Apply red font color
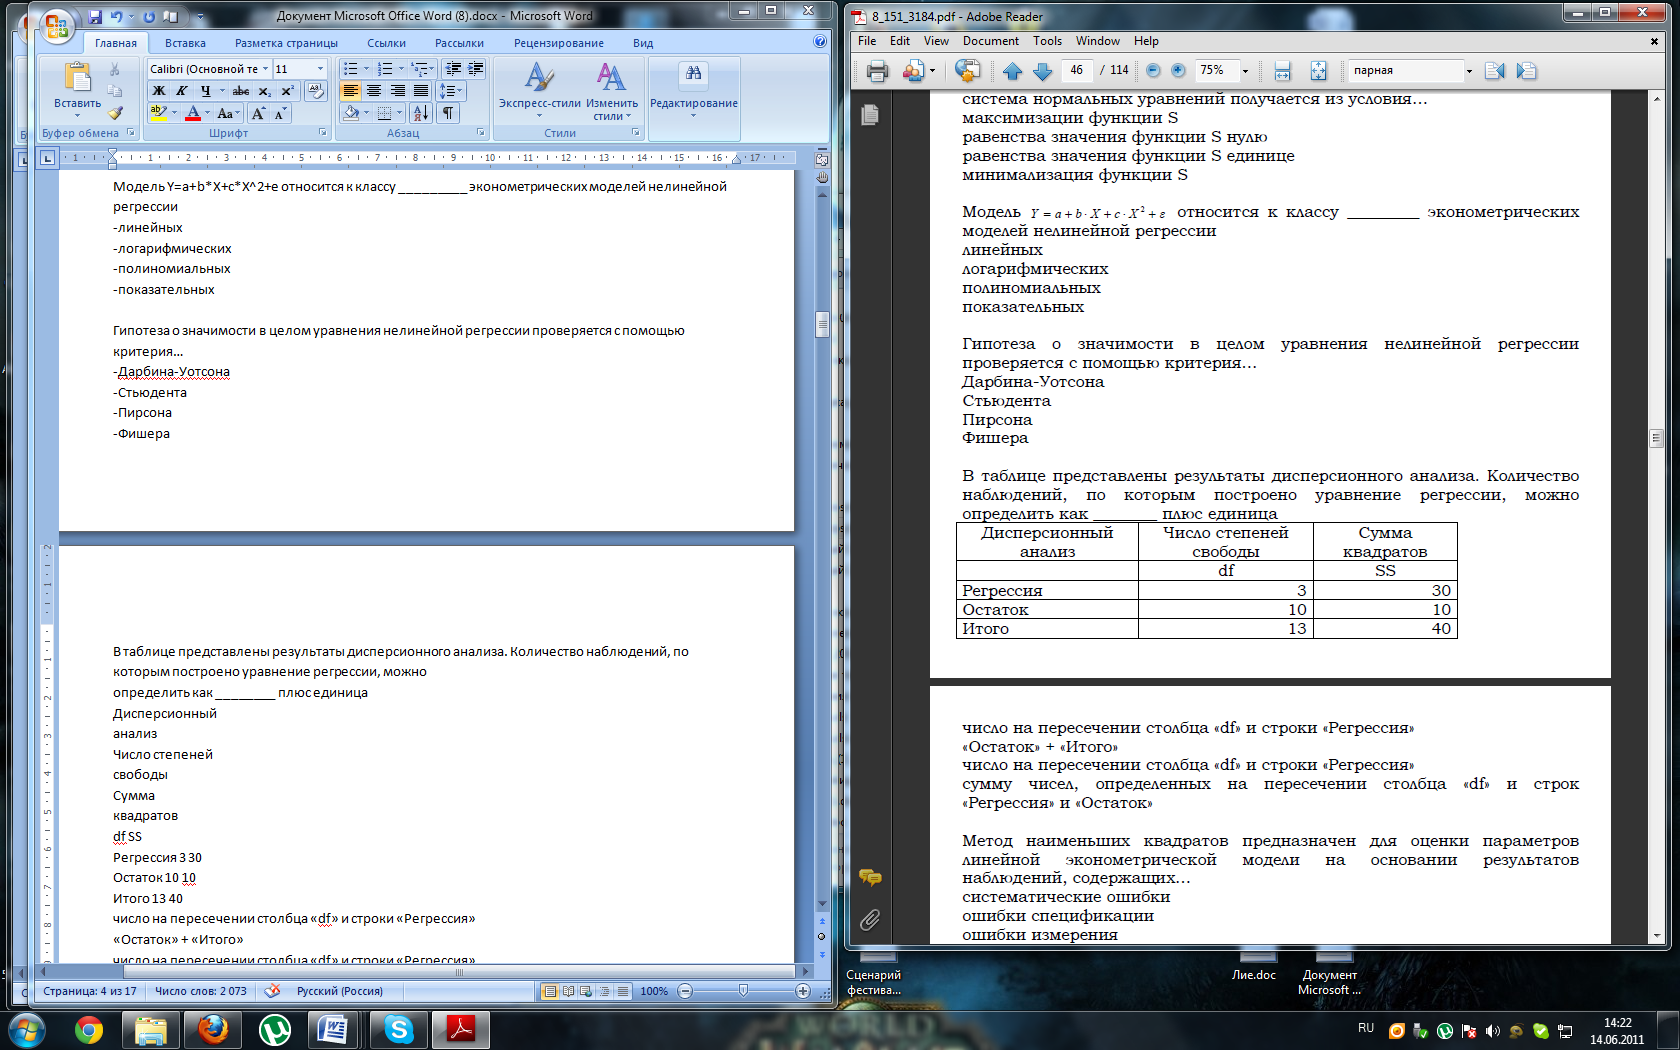This screenshot has height=1050, width=1680. click(x=193, y=113)
